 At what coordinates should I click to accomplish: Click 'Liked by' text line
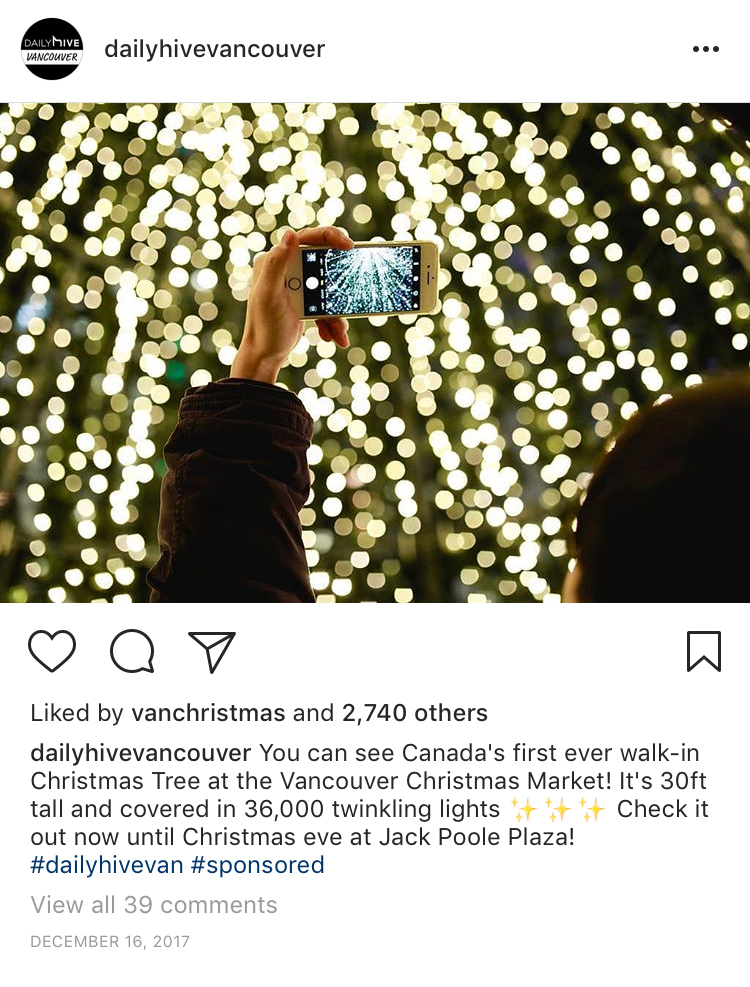259,713
